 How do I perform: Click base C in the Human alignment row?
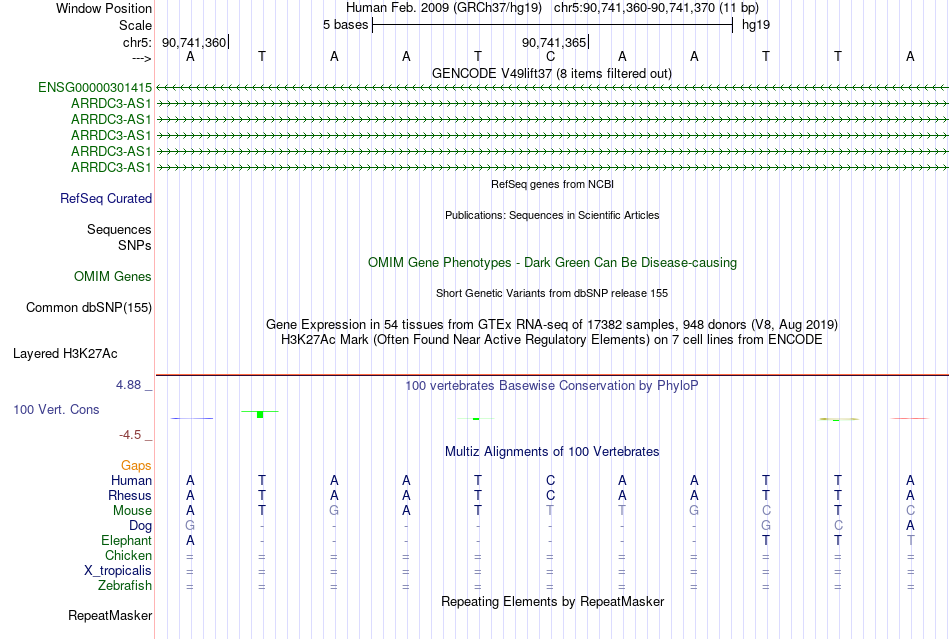(550, 480)
